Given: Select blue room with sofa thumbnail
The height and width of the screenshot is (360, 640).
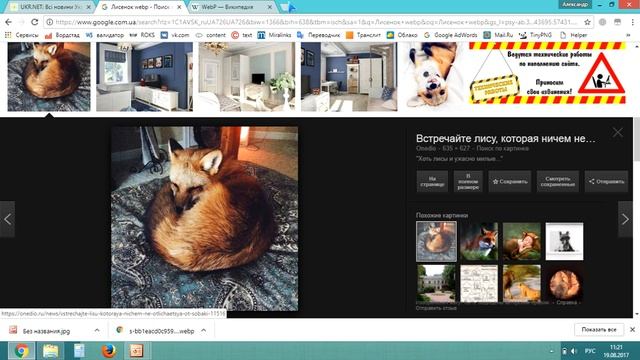Looking at the screenshot, I should click(144, 76).
